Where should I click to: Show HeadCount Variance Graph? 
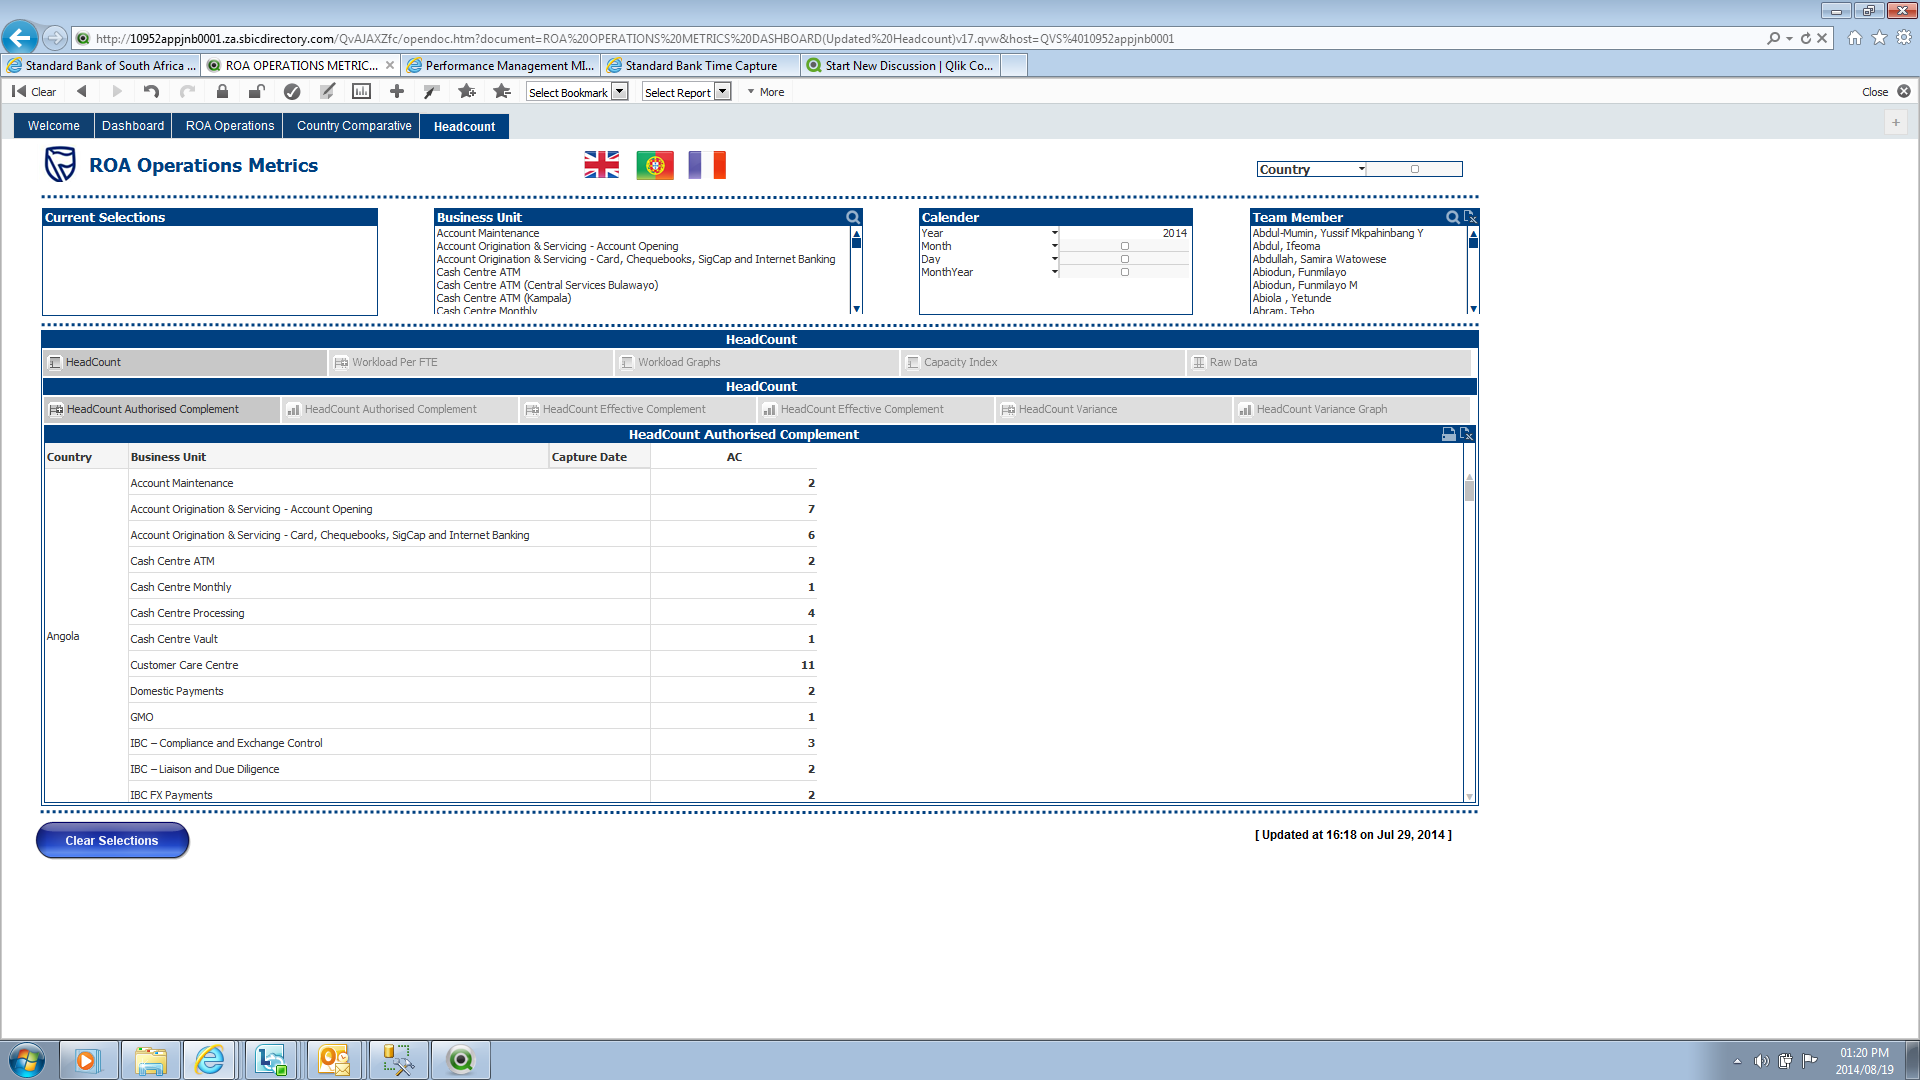pyautogui.click(x=1352, y=410)
